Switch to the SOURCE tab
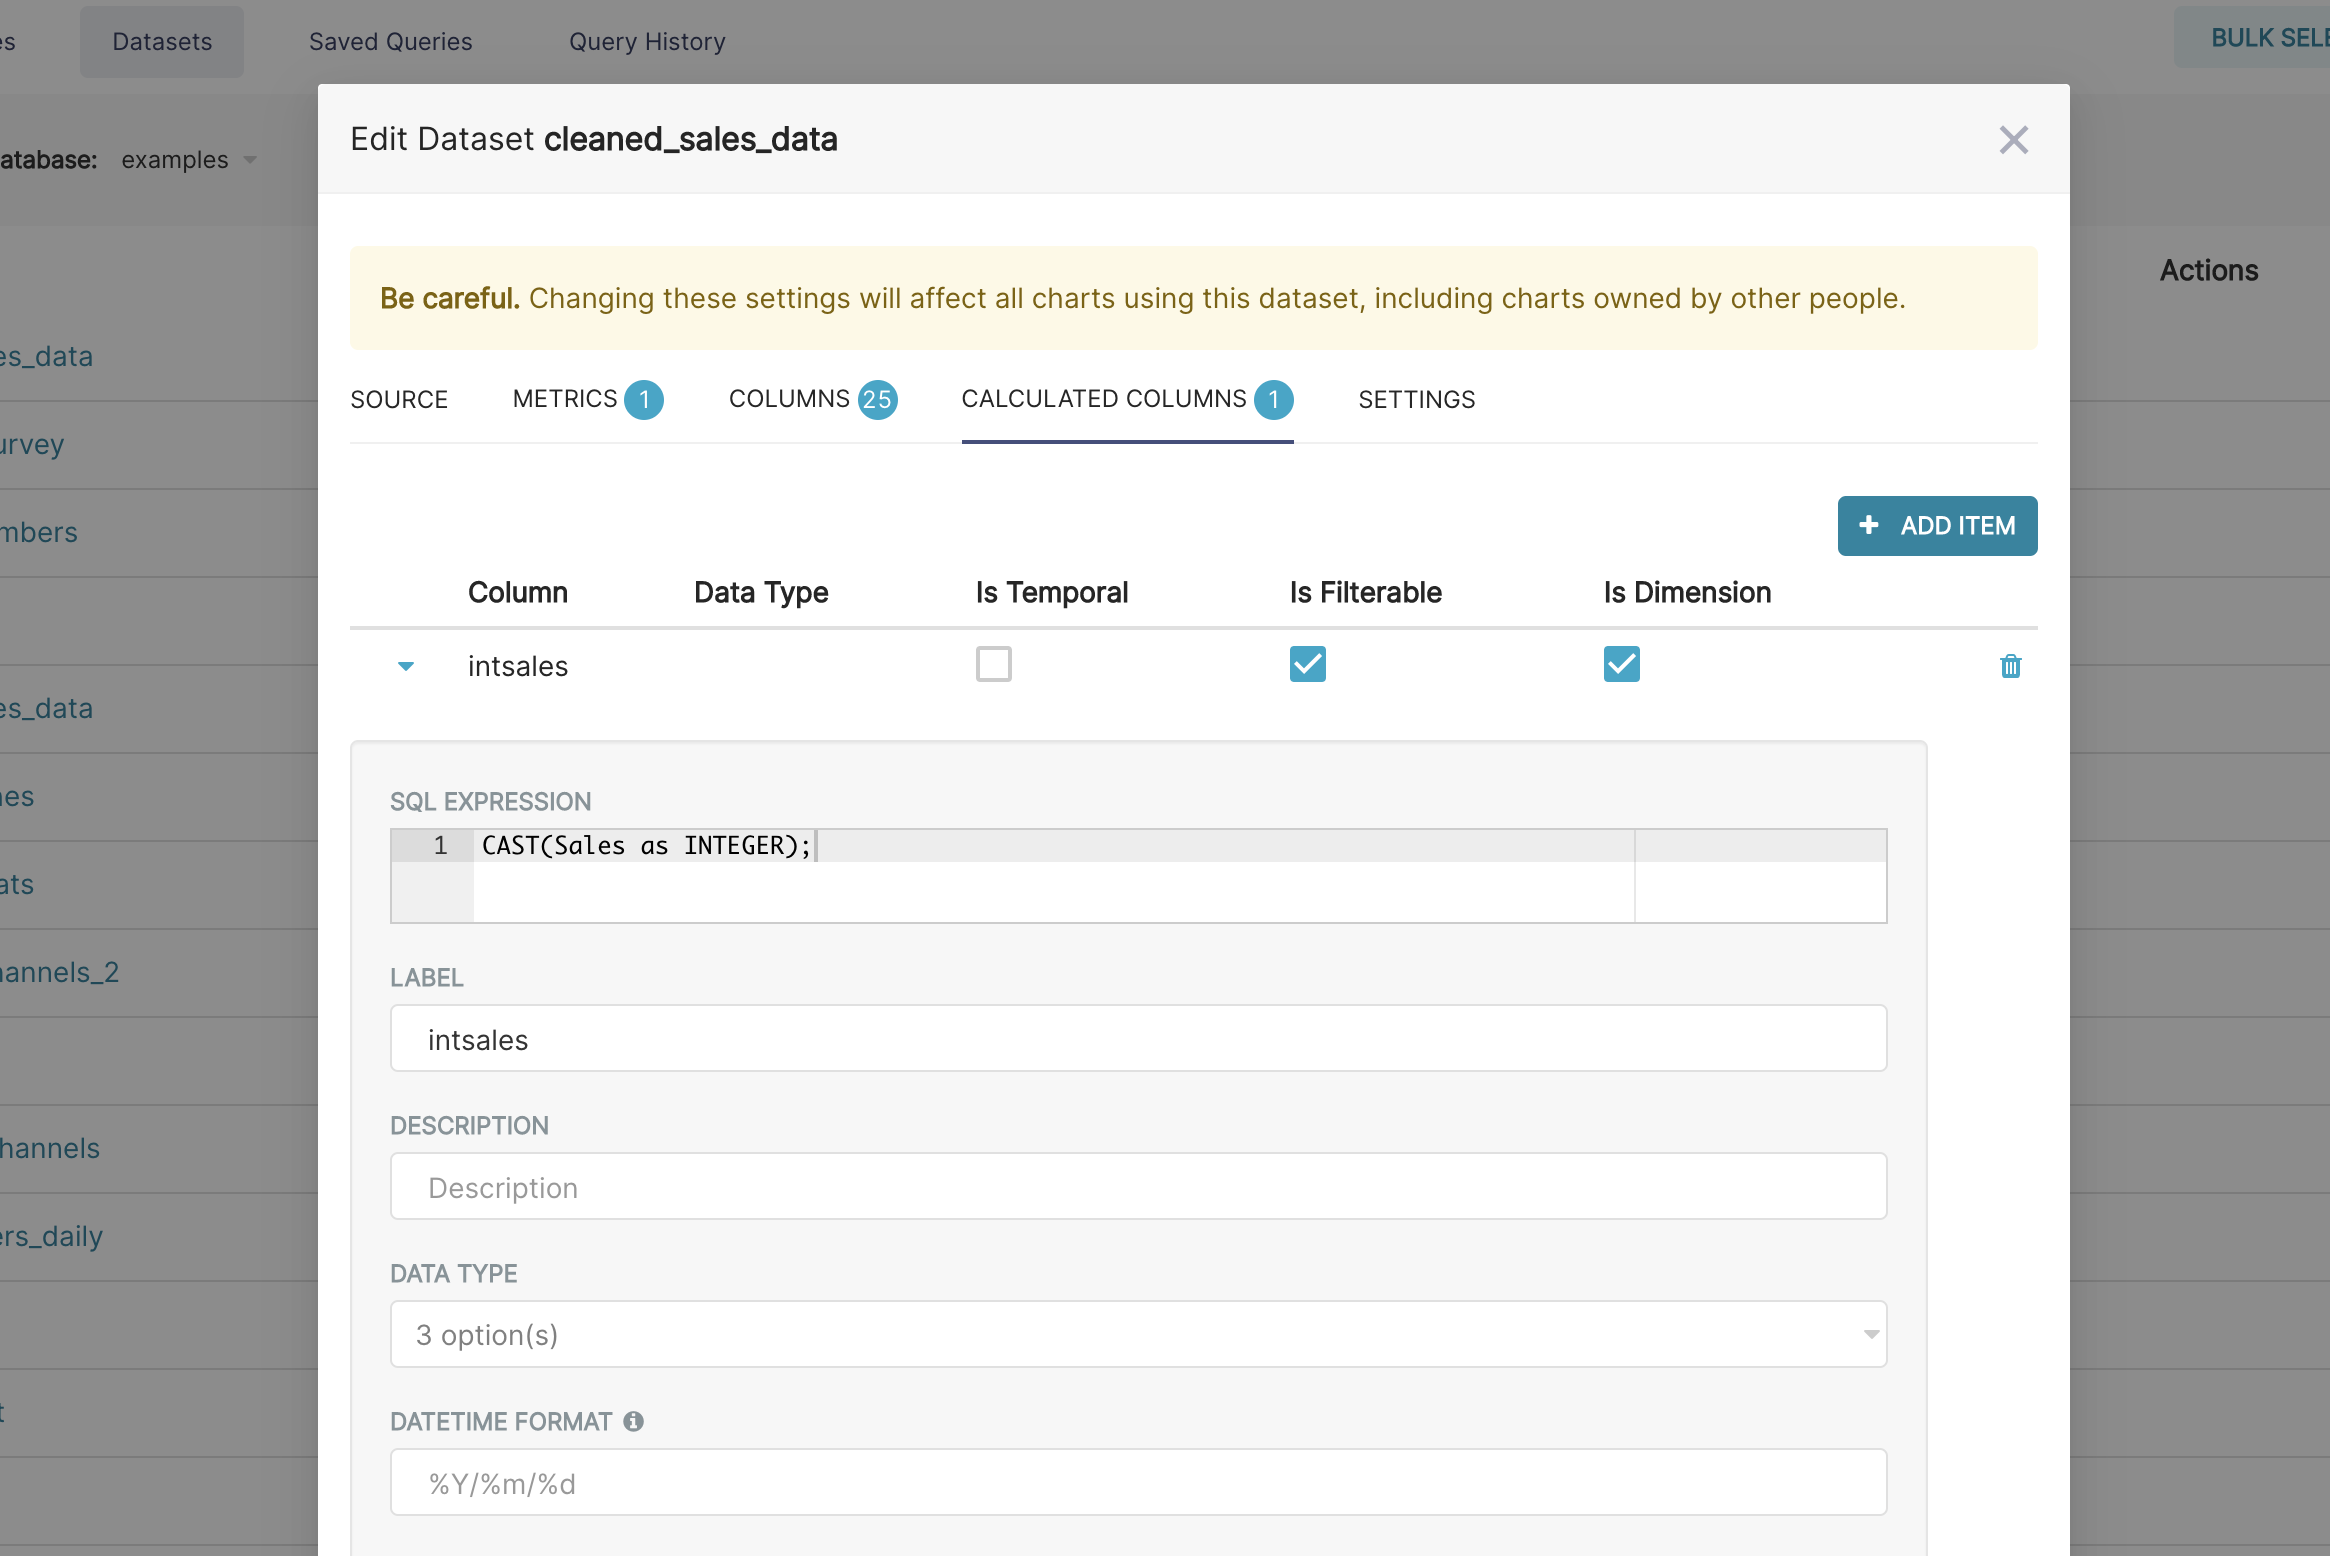The width and height of the screenshot is (2330, 1556). [399, 398]
